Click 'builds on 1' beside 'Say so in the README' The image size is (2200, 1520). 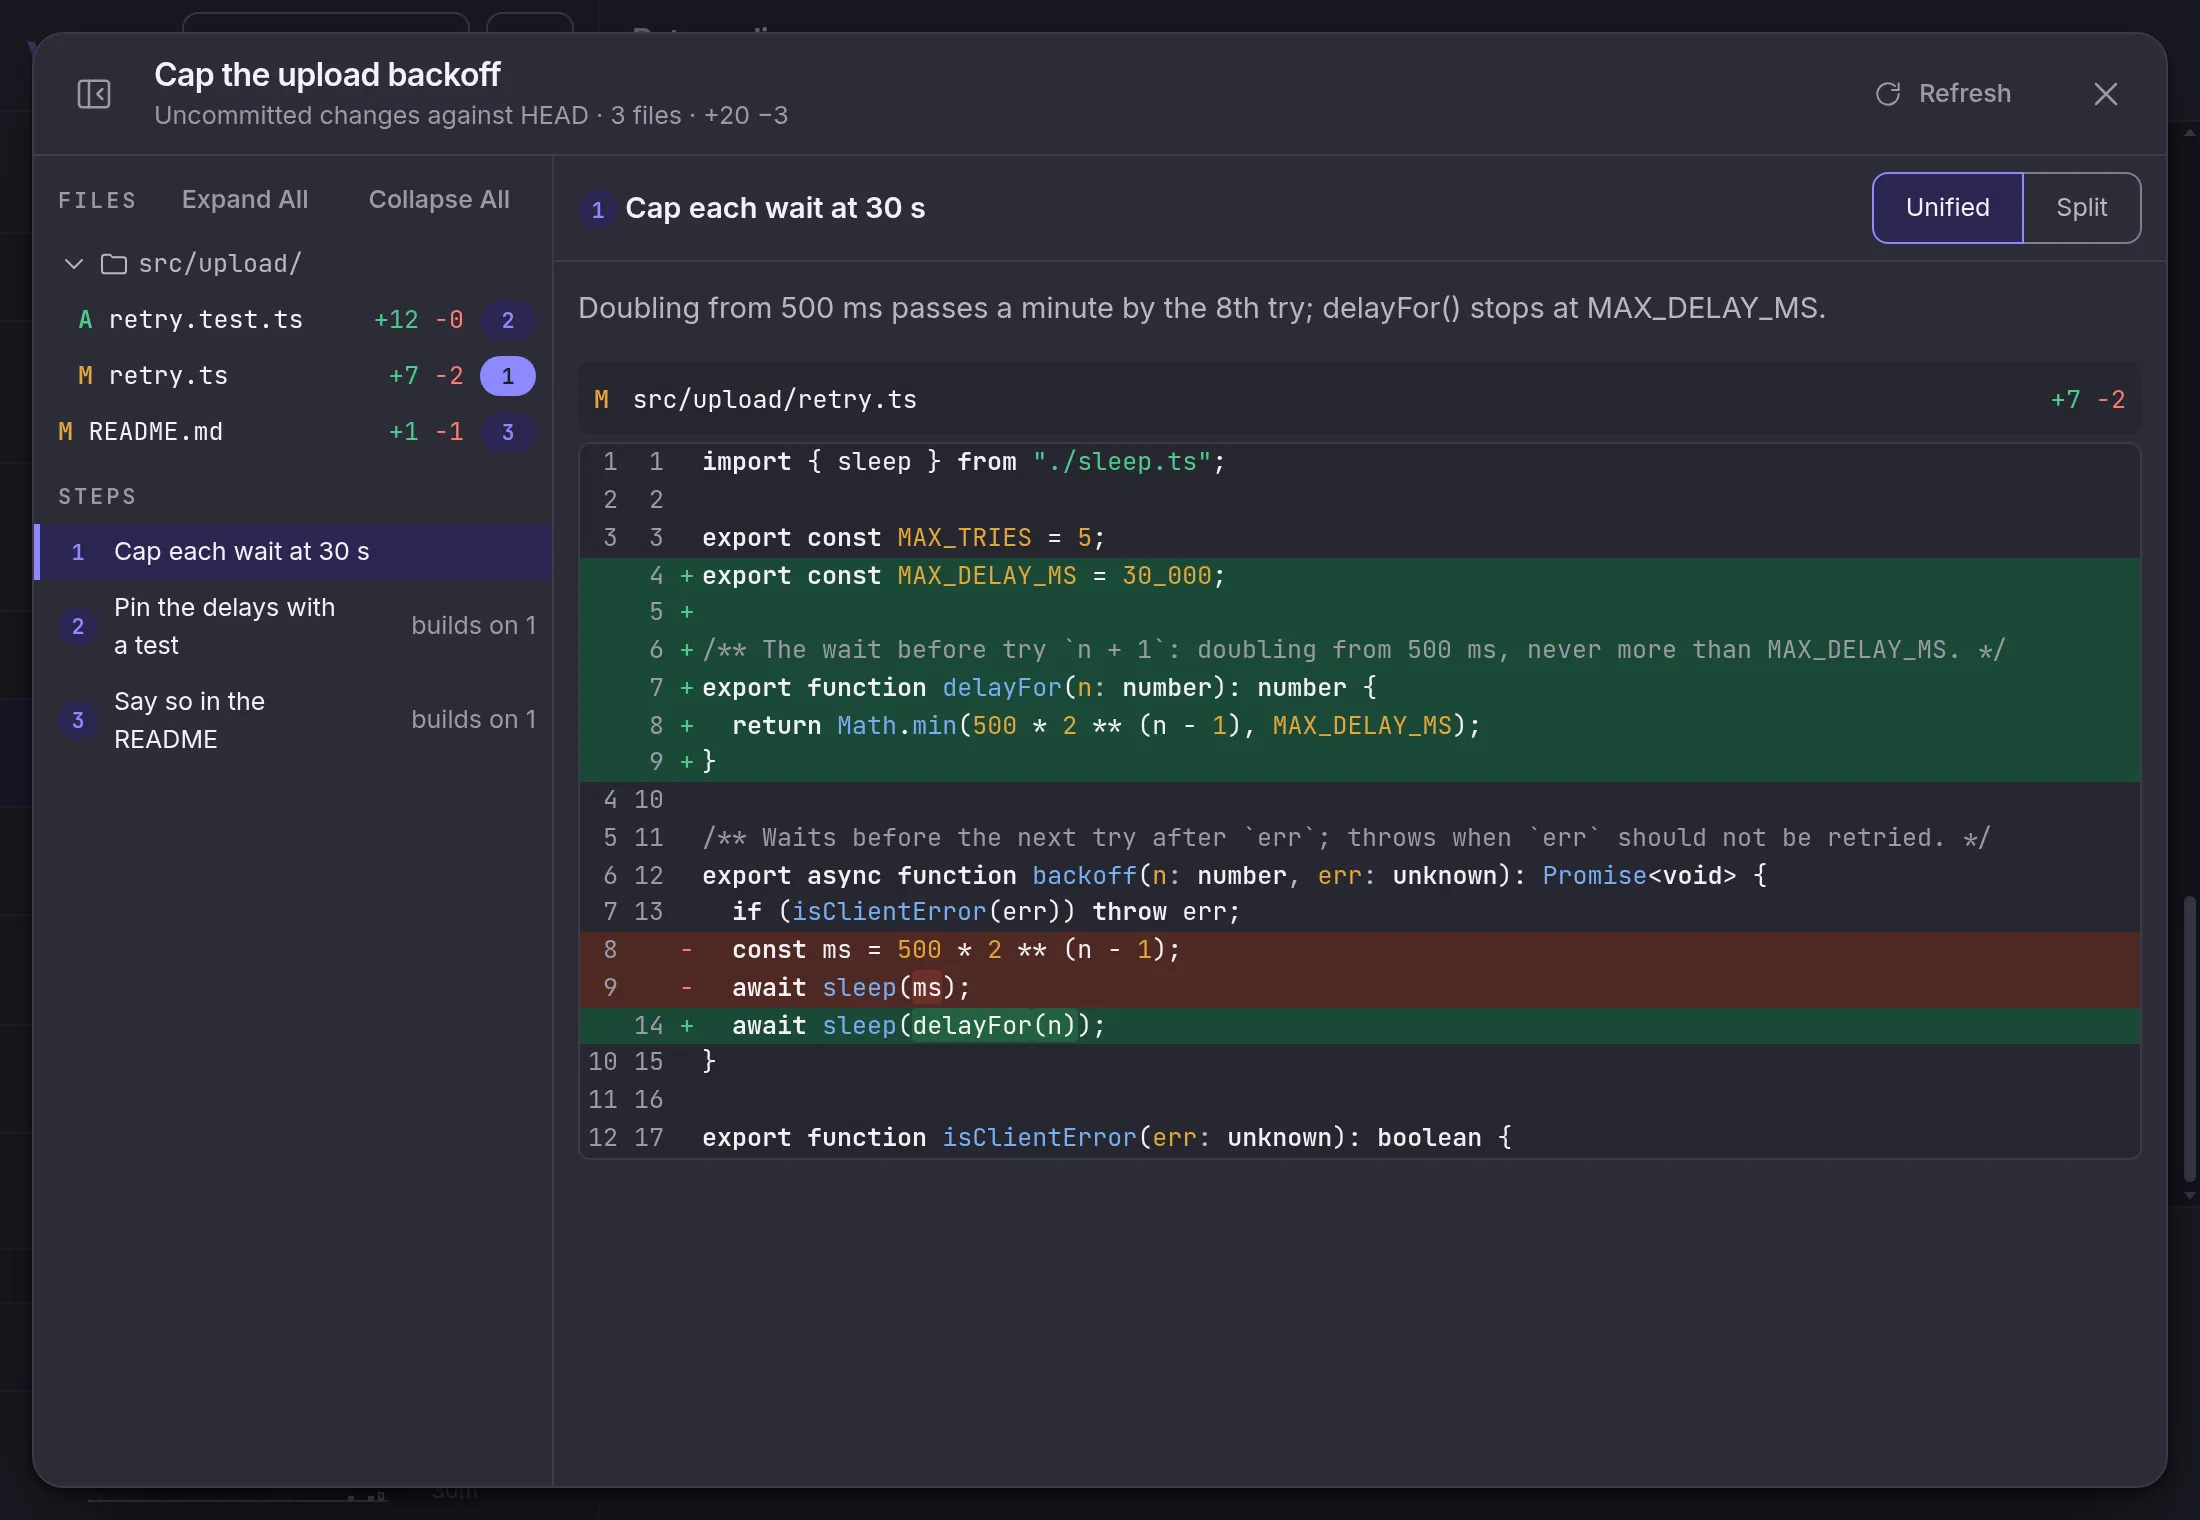[474, 720]
